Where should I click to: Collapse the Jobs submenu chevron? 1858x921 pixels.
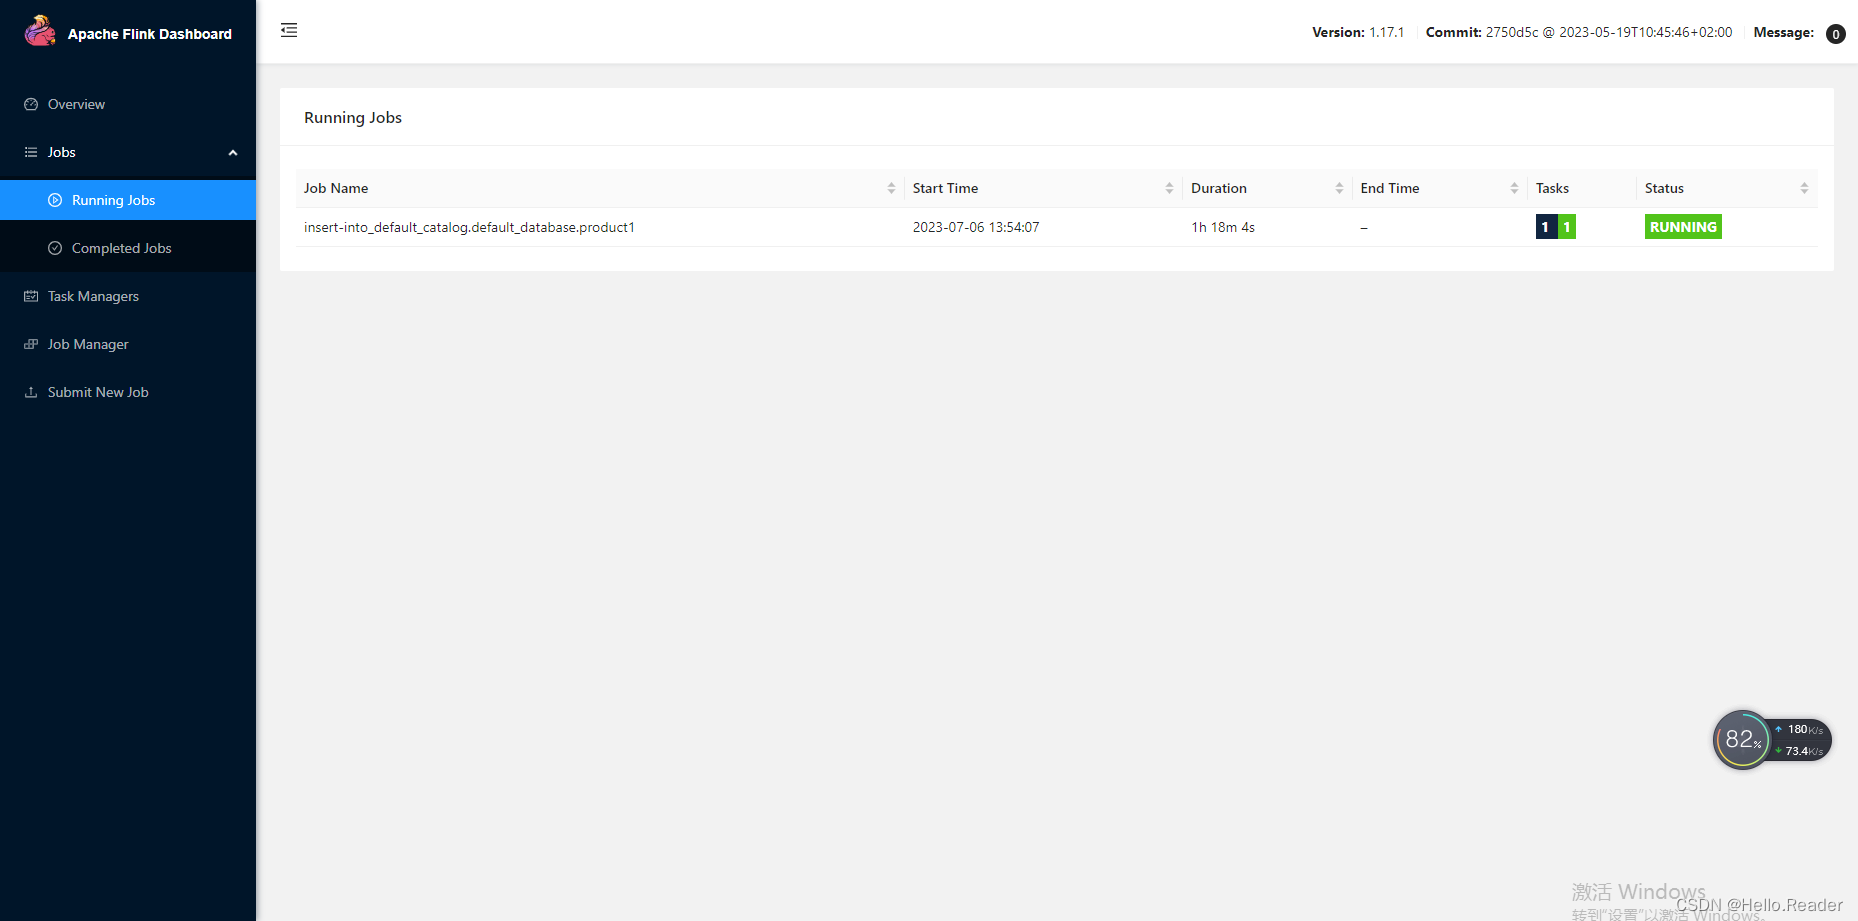tap(233, 153)
